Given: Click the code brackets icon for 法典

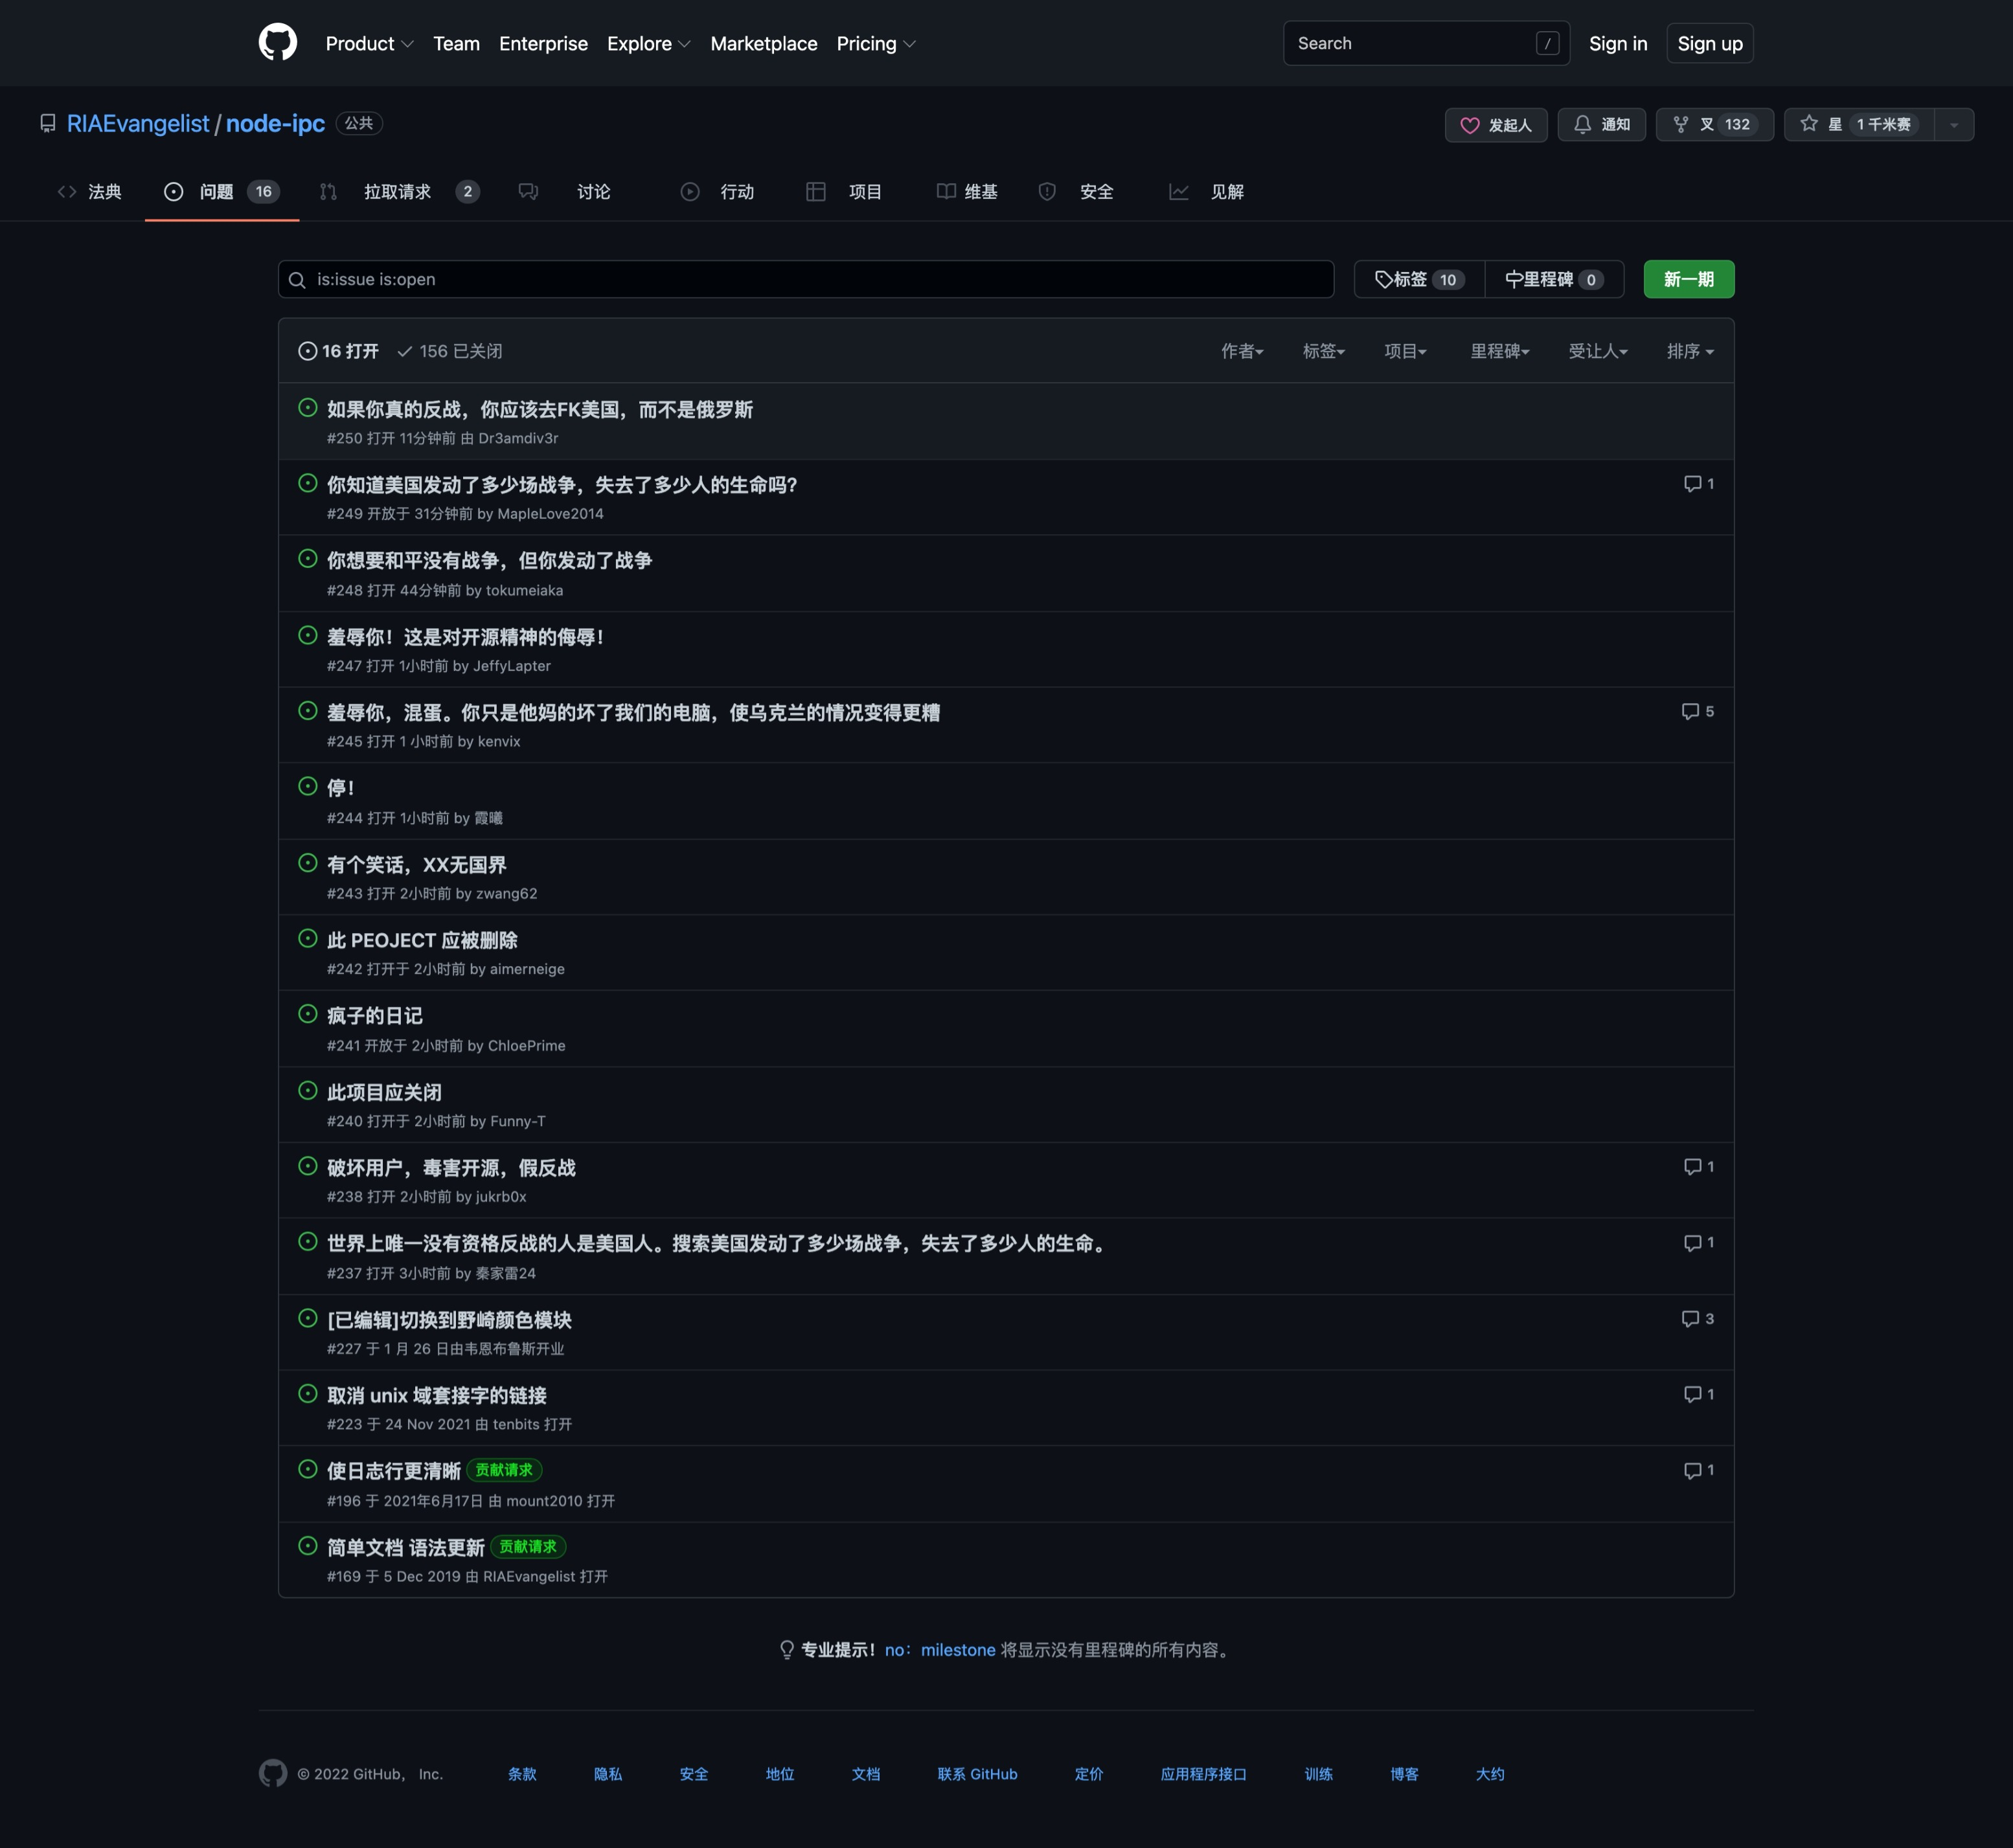Looking at the screenshot, I should tap(67, 191).
